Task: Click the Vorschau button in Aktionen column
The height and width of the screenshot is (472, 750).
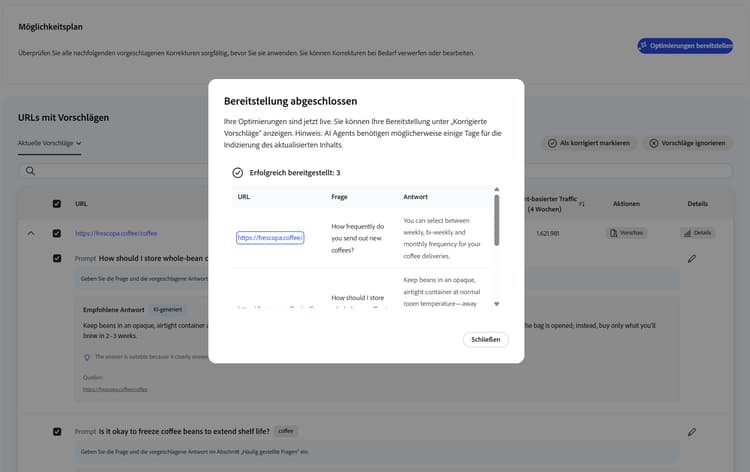Action: [x=627, y=233]
